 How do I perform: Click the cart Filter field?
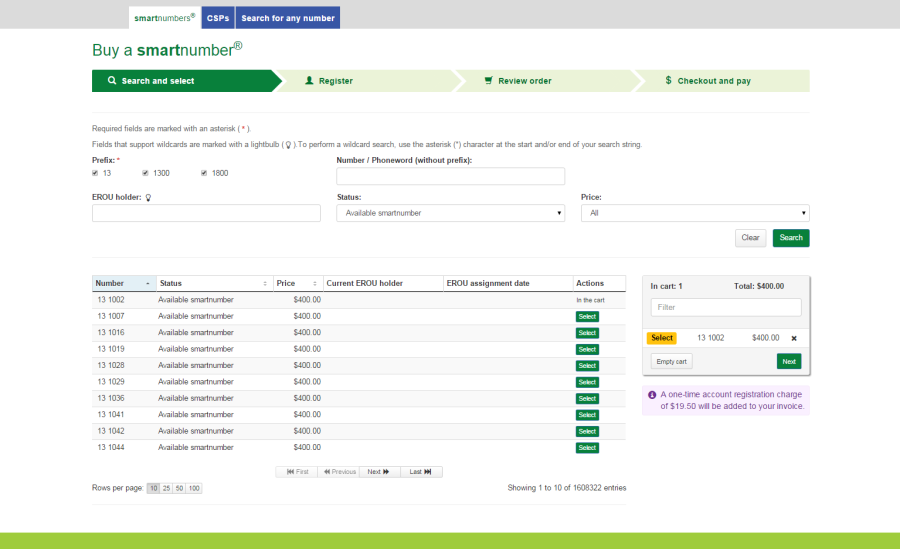tap(726, 307)
